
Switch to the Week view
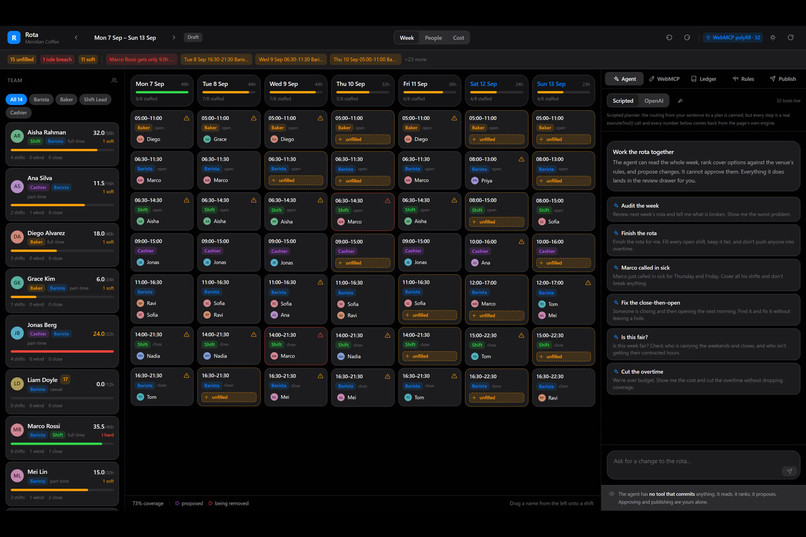tap(407, 38)
